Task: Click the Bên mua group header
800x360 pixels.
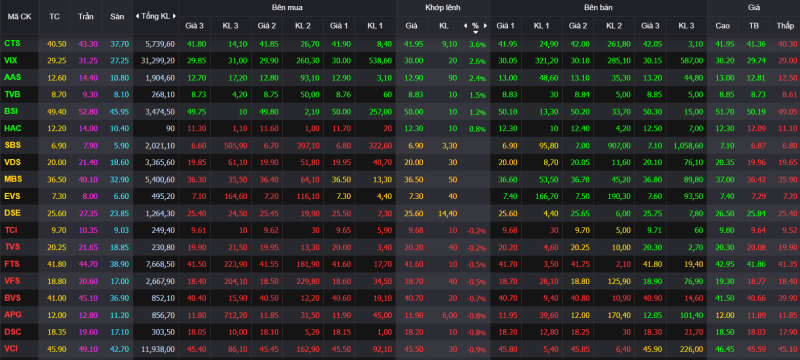Action: click(x=287, y=8)
